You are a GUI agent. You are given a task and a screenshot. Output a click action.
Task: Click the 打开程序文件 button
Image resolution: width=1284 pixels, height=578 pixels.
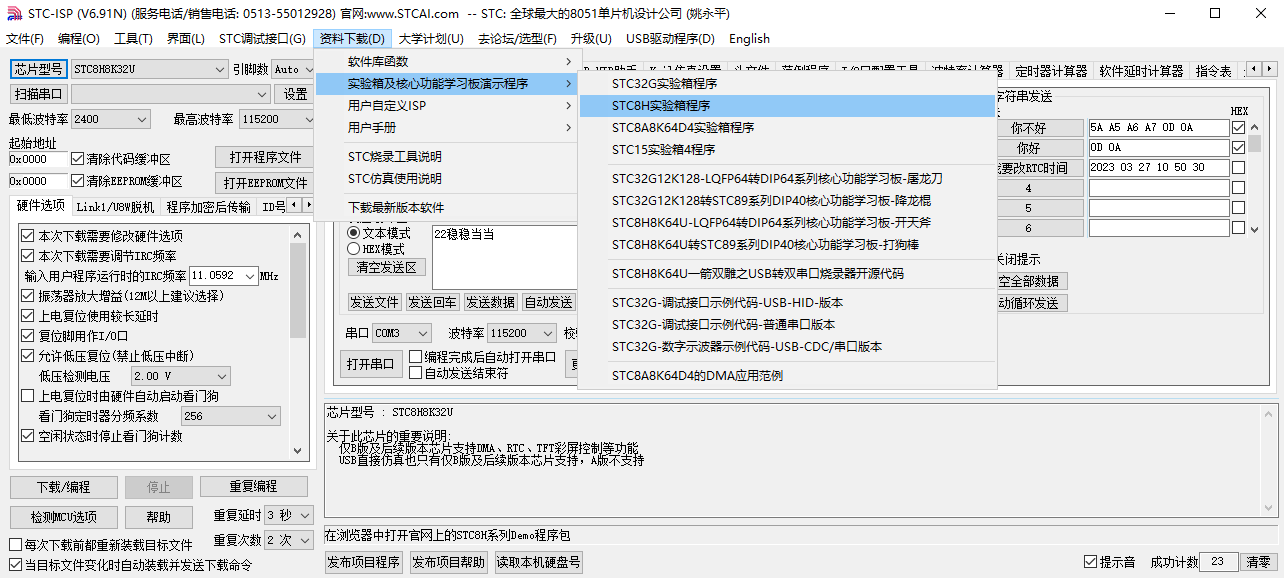[265, 158]
